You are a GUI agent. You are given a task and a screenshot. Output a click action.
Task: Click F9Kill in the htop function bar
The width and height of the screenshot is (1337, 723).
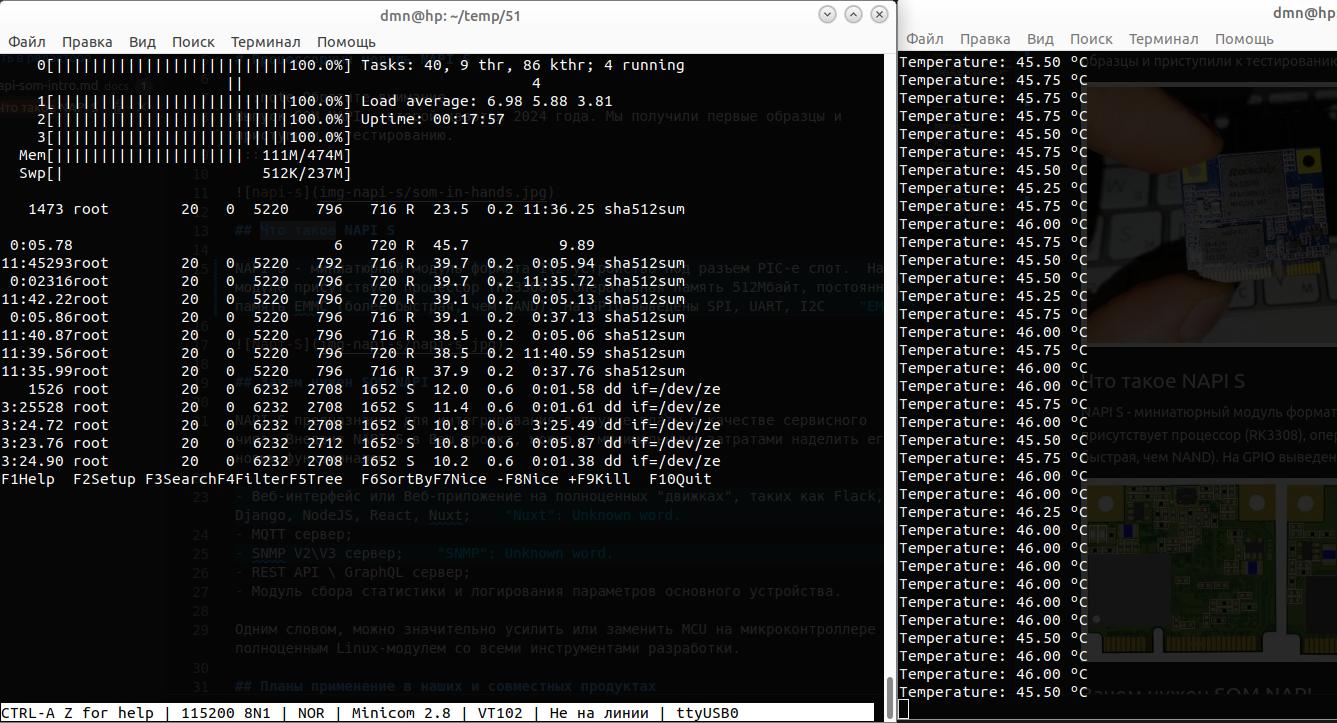pos(603,479)
